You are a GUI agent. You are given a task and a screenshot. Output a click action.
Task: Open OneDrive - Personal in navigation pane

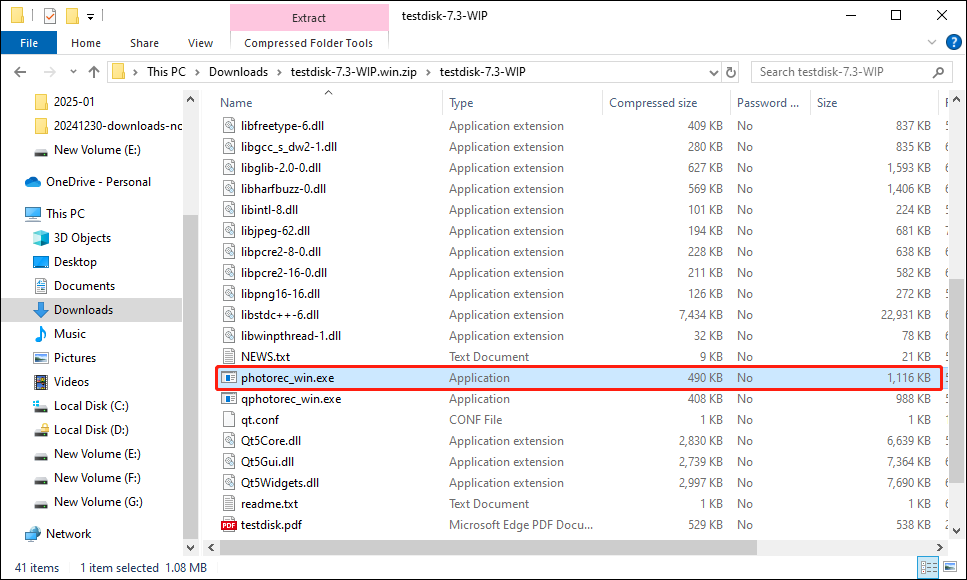pyautogui.click(x=88, y=182)
